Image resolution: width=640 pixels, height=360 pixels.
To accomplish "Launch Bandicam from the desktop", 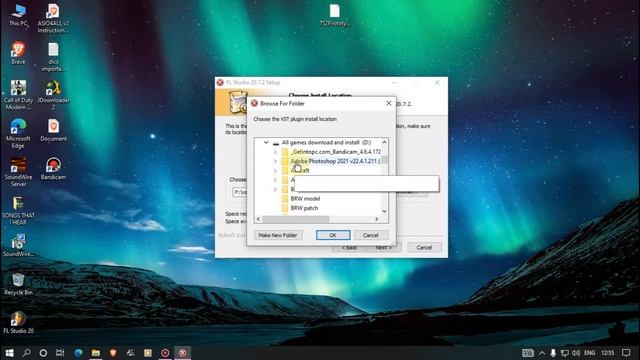I will coord(53,169).
